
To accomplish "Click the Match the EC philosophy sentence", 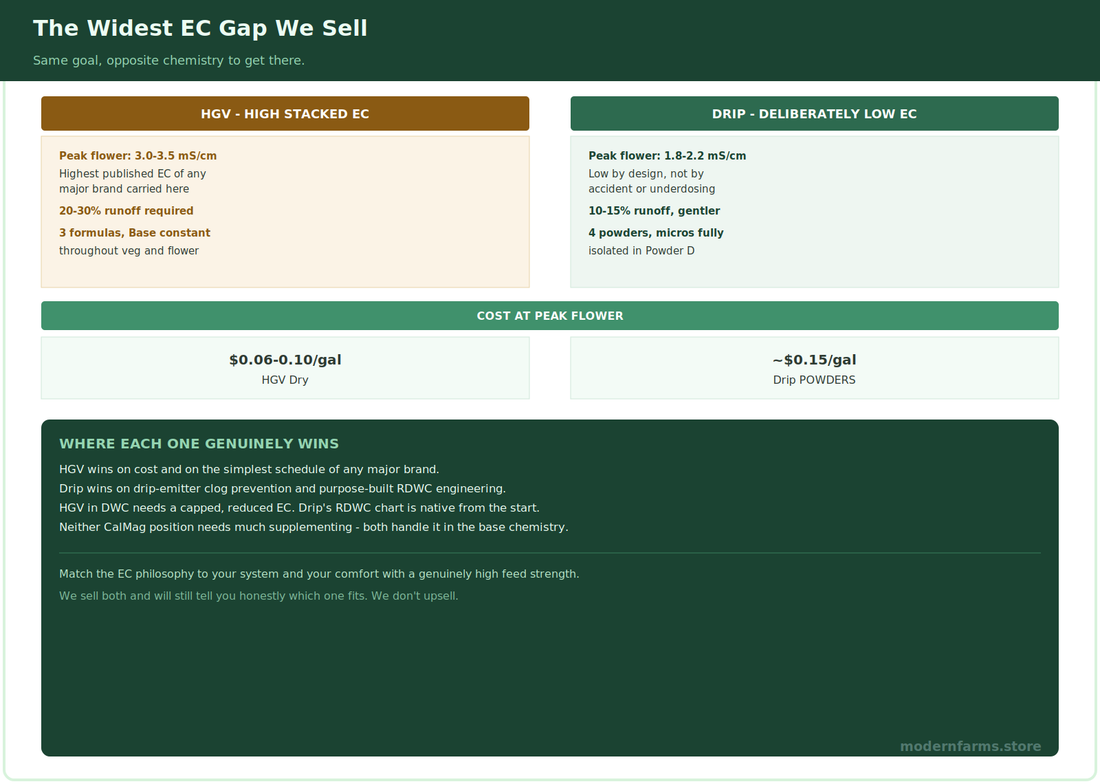I will [x=319, y=574].
